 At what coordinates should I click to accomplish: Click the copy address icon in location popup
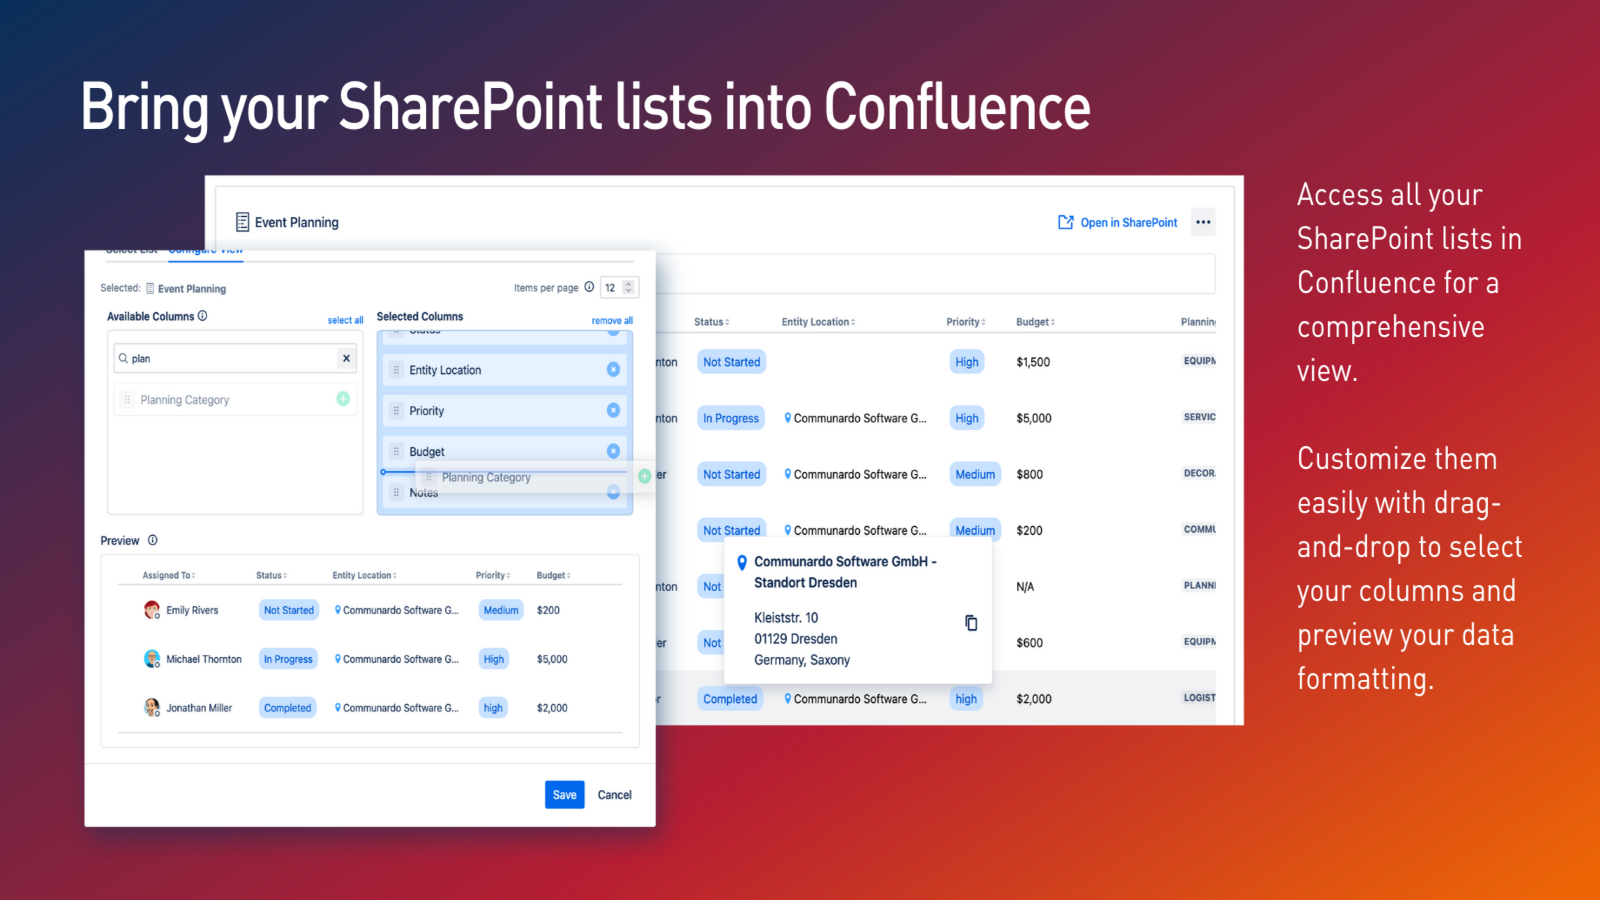970,623
